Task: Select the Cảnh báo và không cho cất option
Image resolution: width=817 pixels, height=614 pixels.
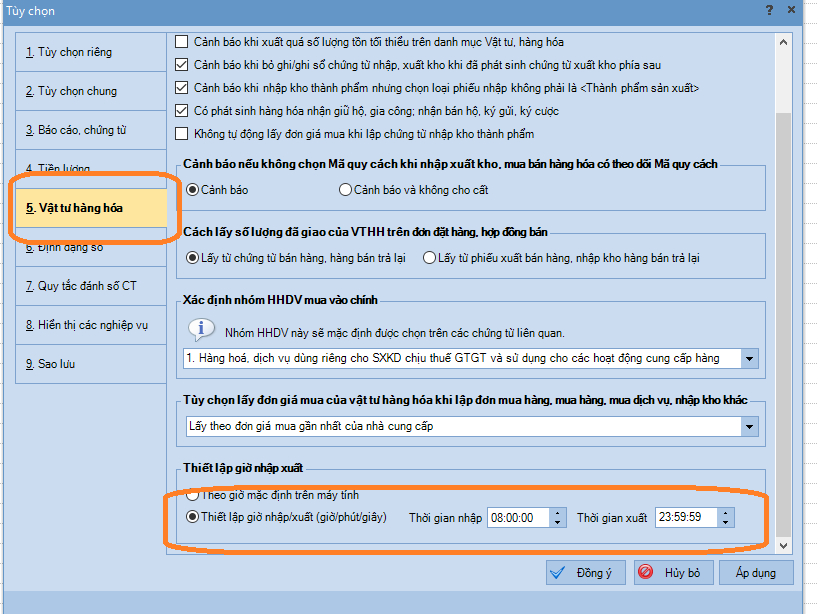Action: pyautogui.click(x=346, y=189)
